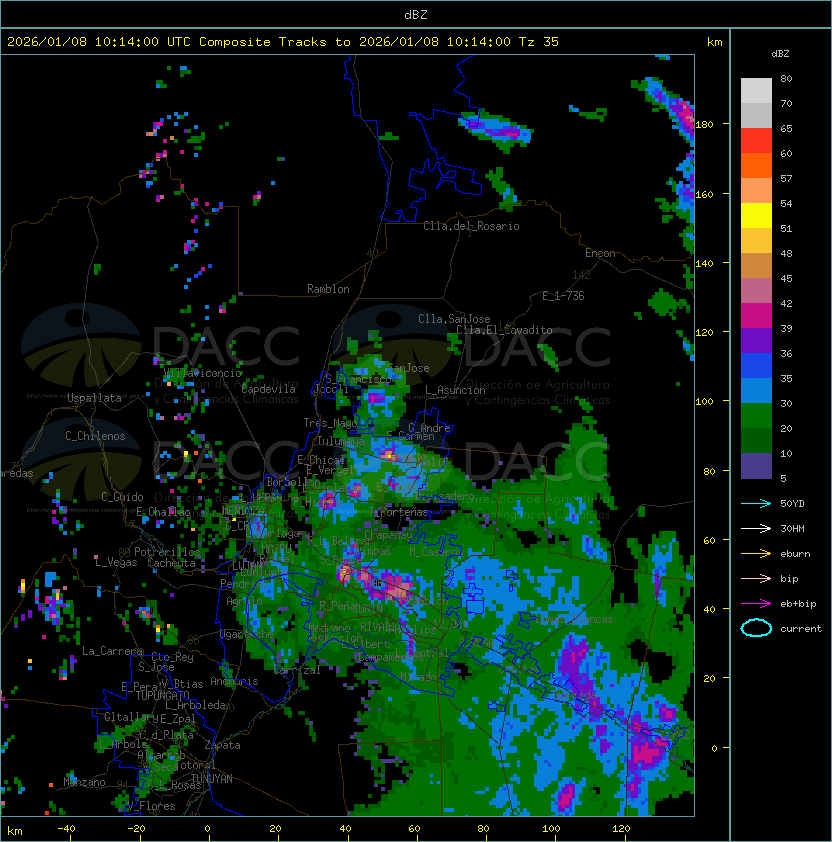The width and height of the screenshot is (832, 842).
Task: Click the 'eburn' legend label
Action: 795,554
